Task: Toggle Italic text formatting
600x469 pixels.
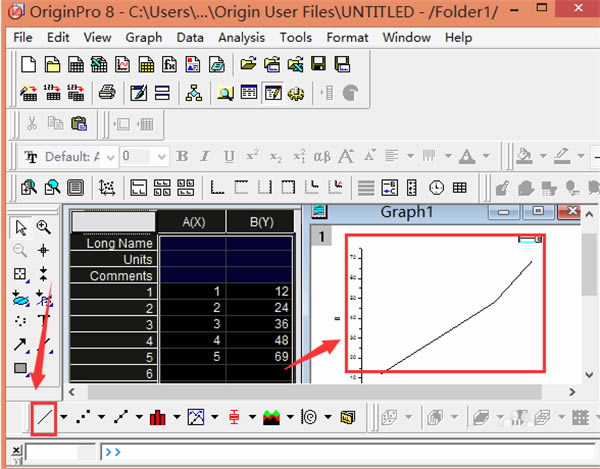Action: click(x=205, y=156)
